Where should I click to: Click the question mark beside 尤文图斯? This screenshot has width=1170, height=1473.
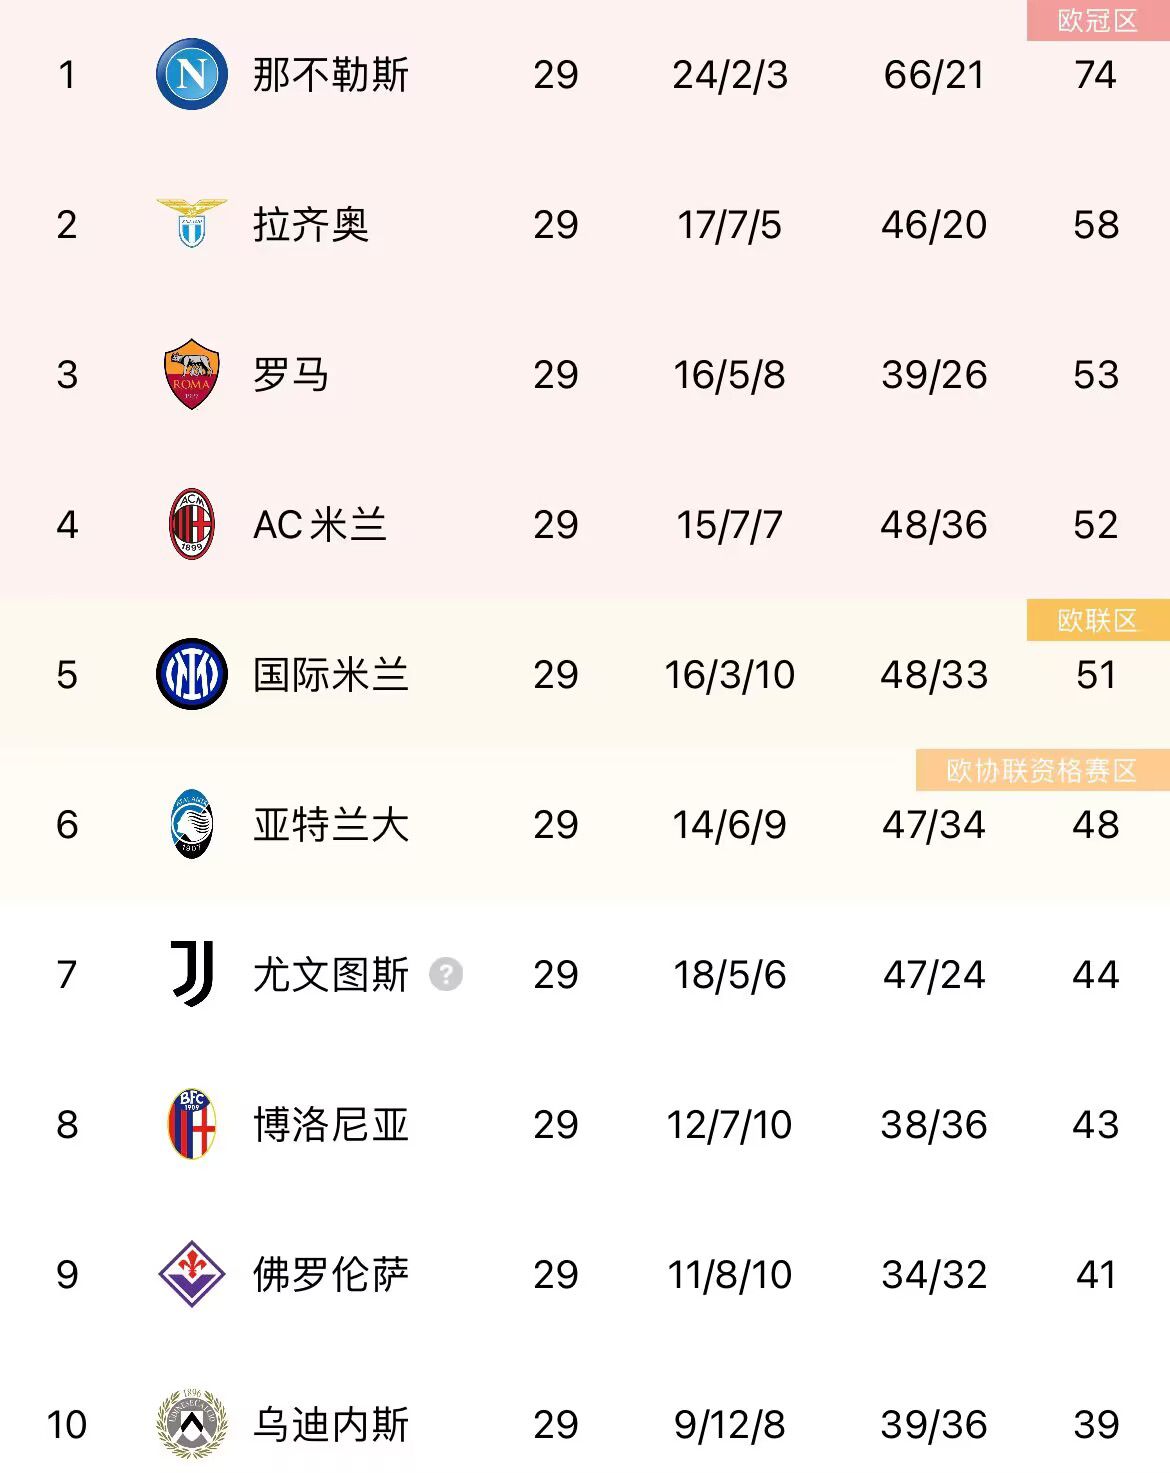pyautogui.click(x=446, y=974)
